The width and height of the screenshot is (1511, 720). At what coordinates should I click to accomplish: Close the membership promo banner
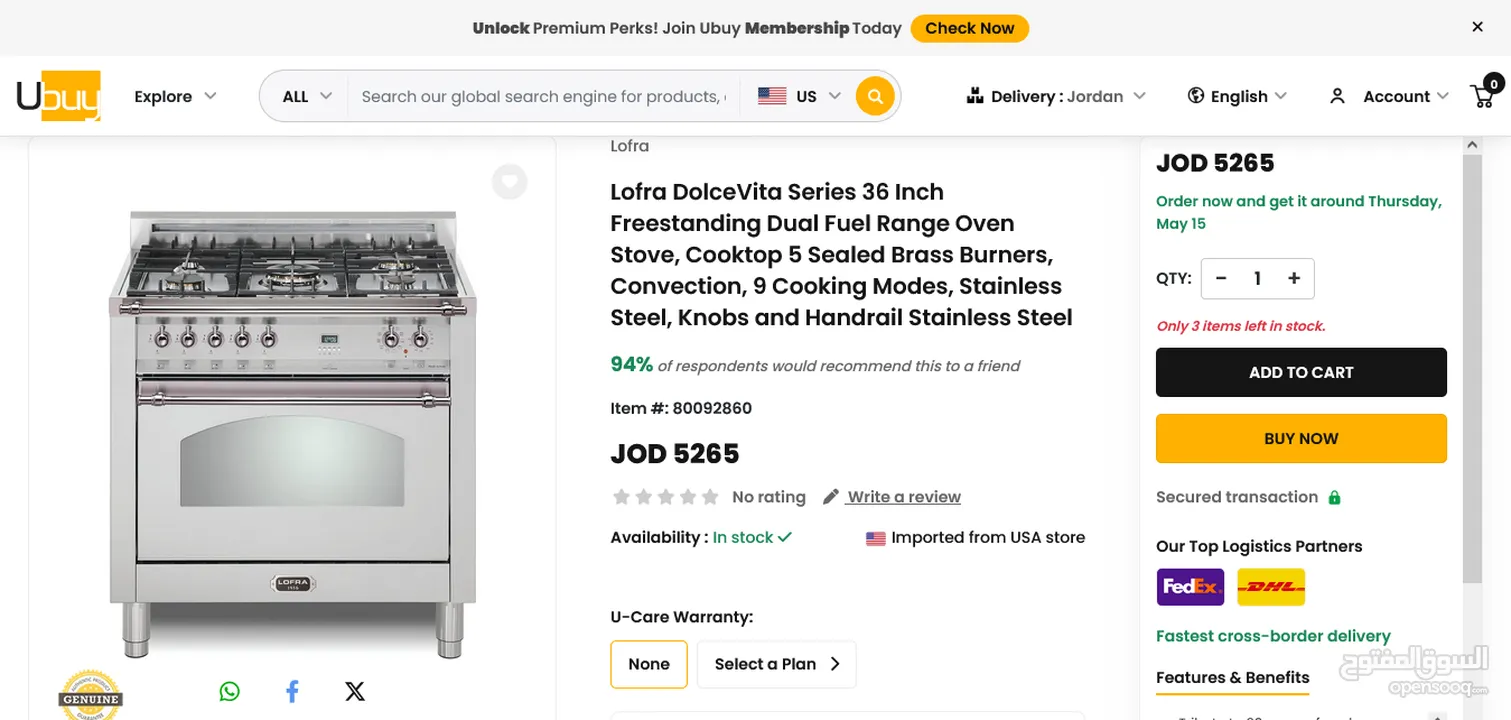click(x=1477, y=27)
